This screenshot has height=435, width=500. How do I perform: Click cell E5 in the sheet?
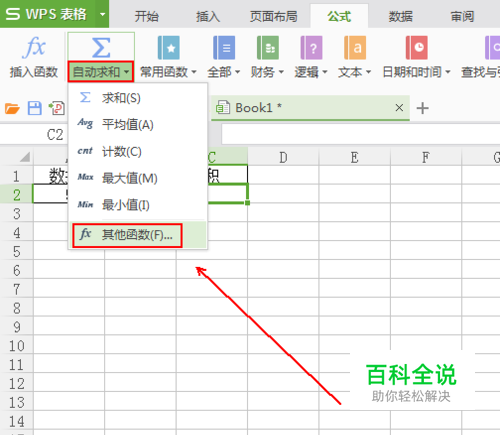click(x=354, y=251)
